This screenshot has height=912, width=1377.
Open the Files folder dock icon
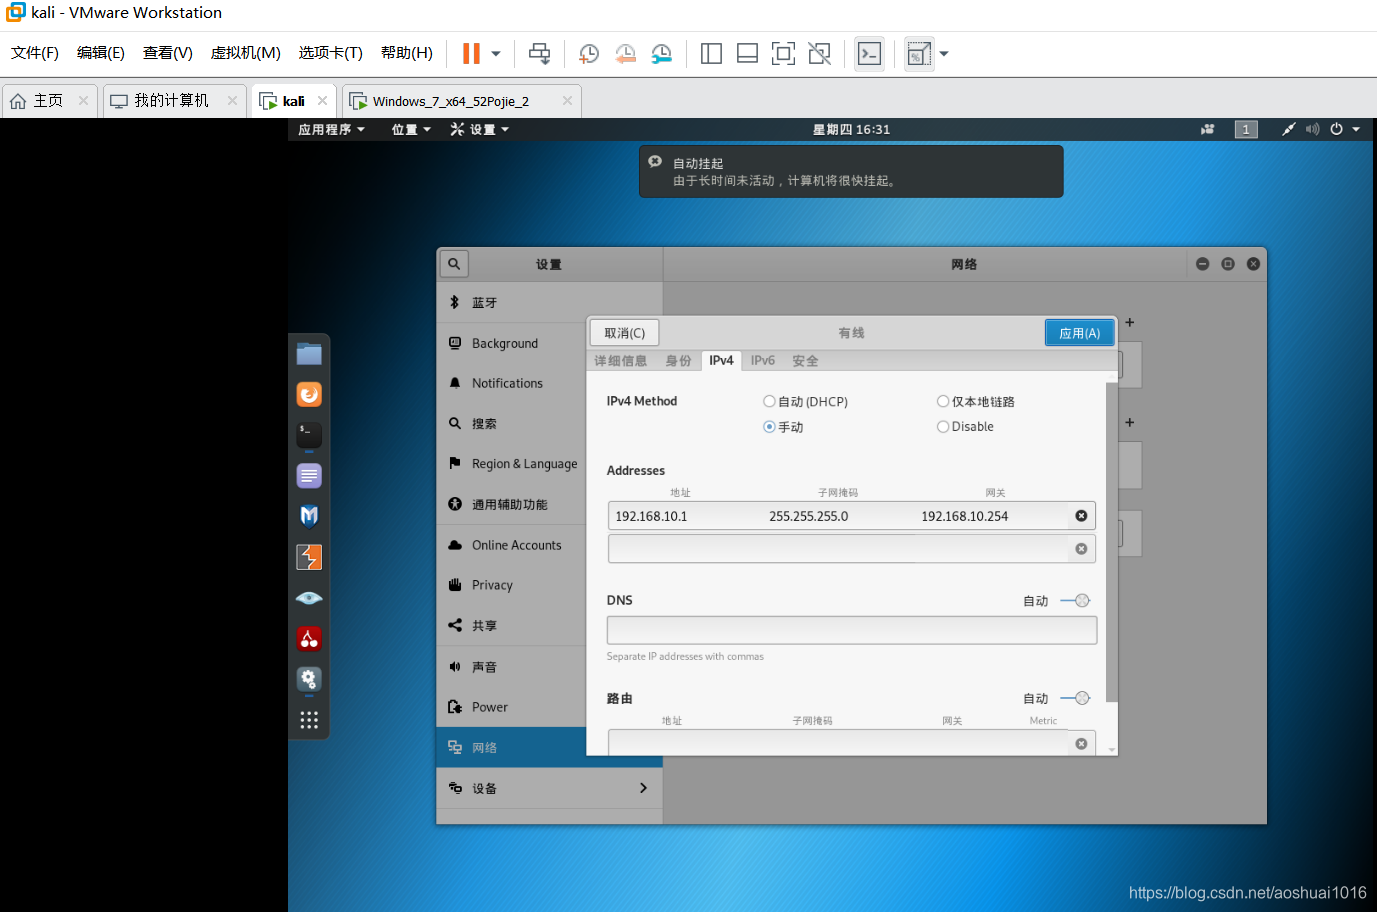(x=309, y=354)
